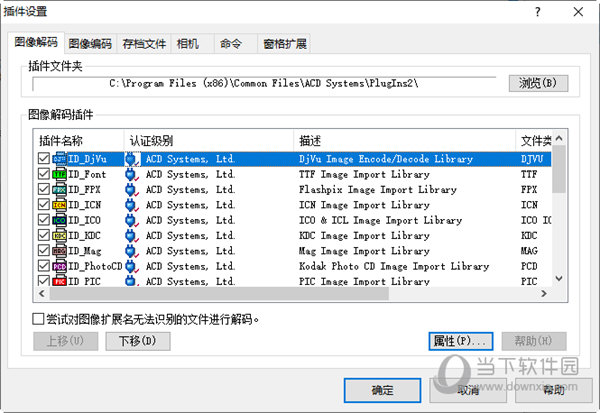Click the ID_ICN plugin icon
Screen dimensions: 600x413
click(x=59, y=204)
